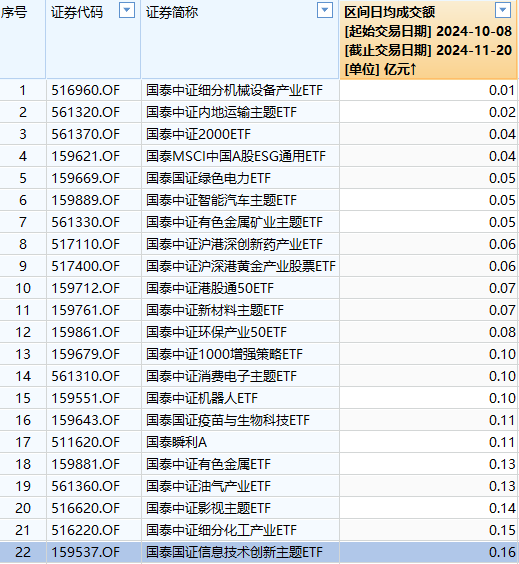Select the 证券代码 header label
Viewport: 519px width, 564px height.
click(77, 13)
